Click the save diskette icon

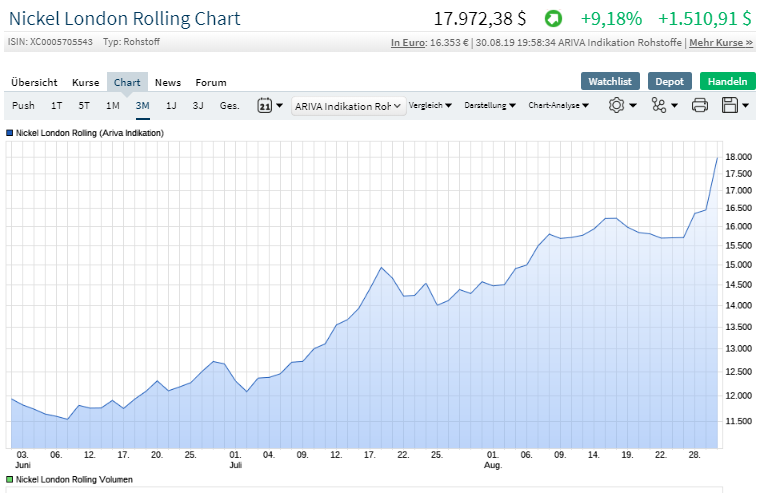(x=735, y=105)
